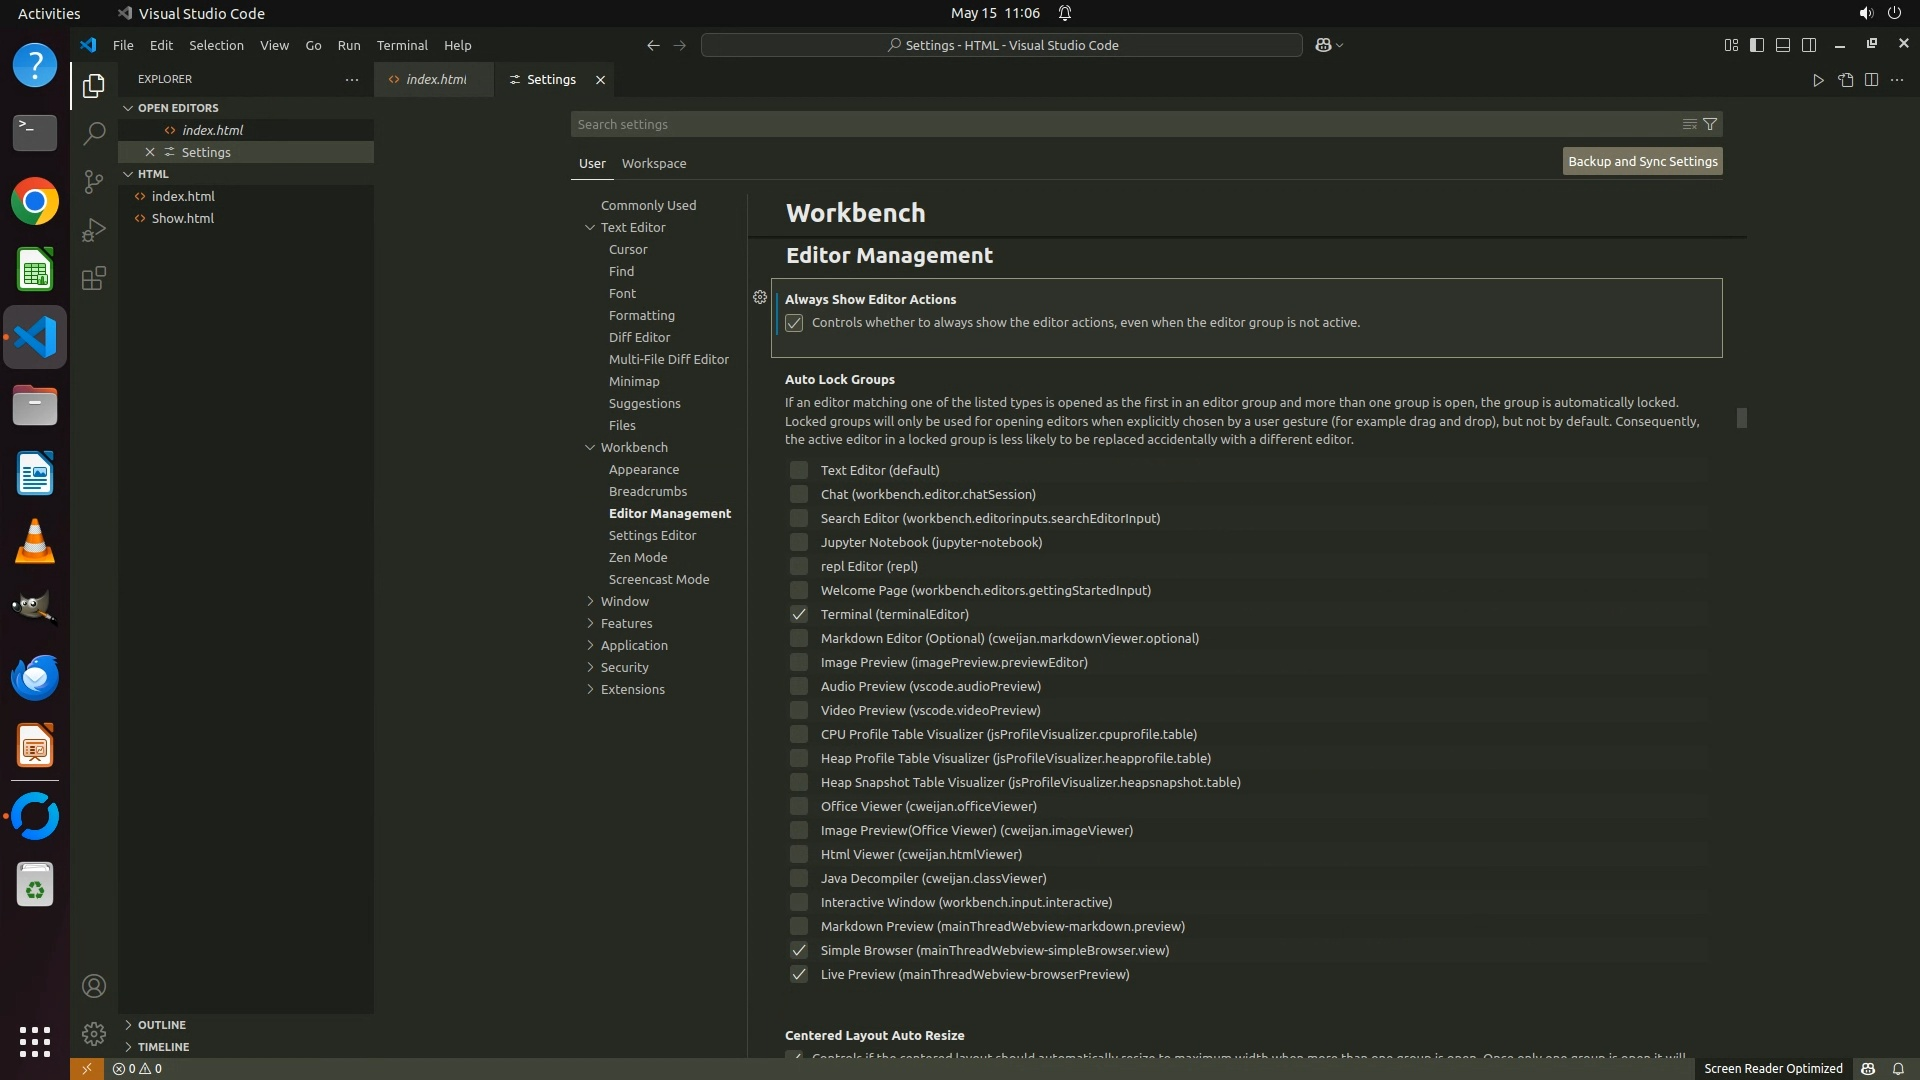The image size is (1920, 1080).
Task: Collapse the Text Editor settings category
Action: 591,227
